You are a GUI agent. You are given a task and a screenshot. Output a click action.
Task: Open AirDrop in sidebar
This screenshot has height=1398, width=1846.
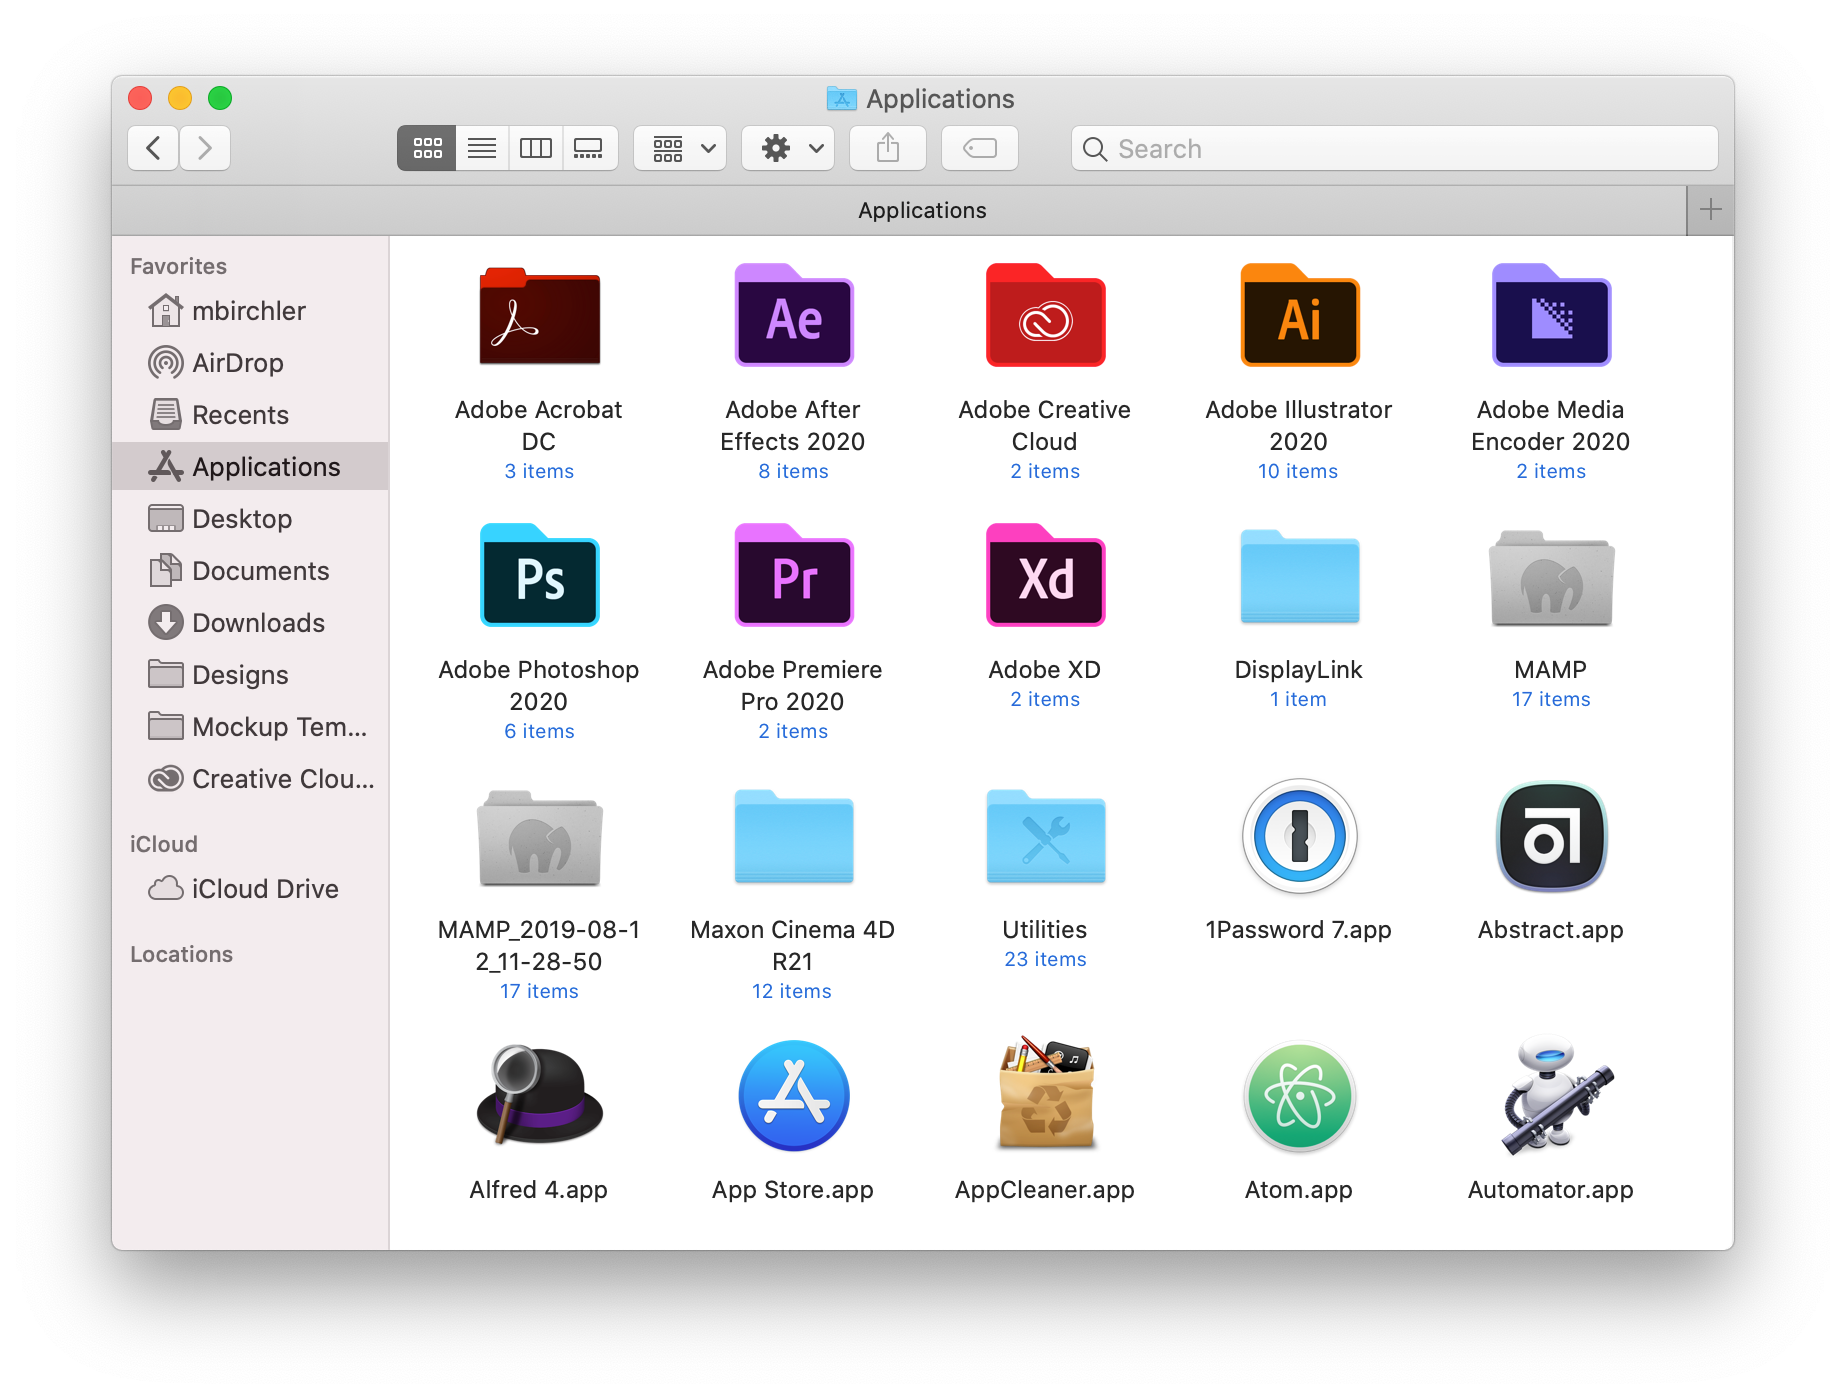coord(250,363)
